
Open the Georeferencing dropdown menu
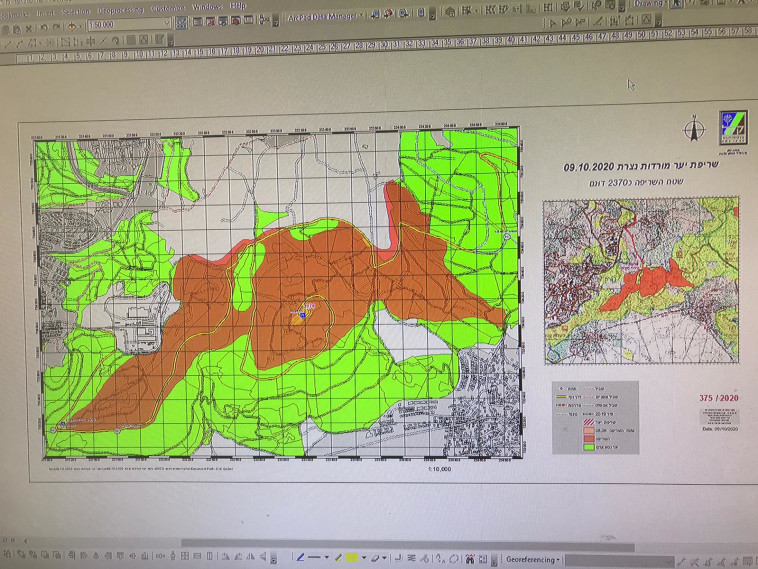[x=533, y=559]
